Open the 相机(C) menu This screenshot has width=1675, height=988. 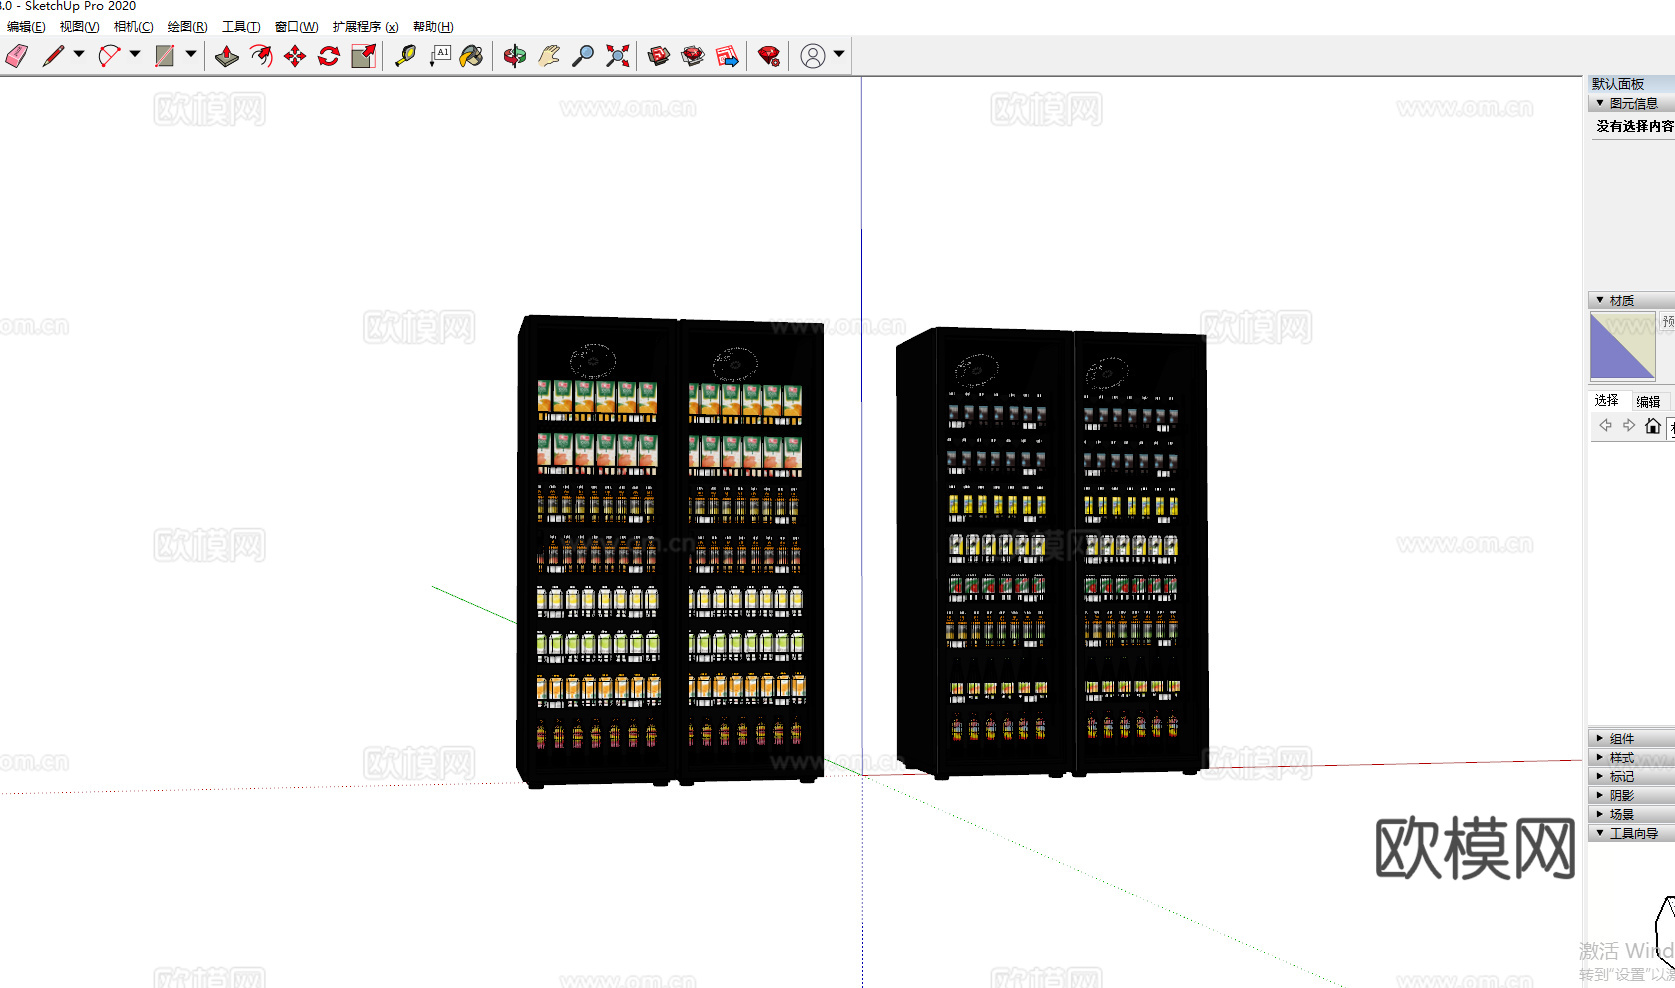coord(133,27)
